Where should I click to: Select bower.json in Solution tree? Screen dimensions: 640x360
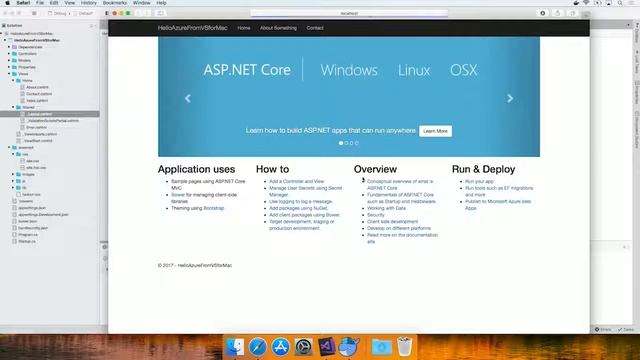point(27,221)
